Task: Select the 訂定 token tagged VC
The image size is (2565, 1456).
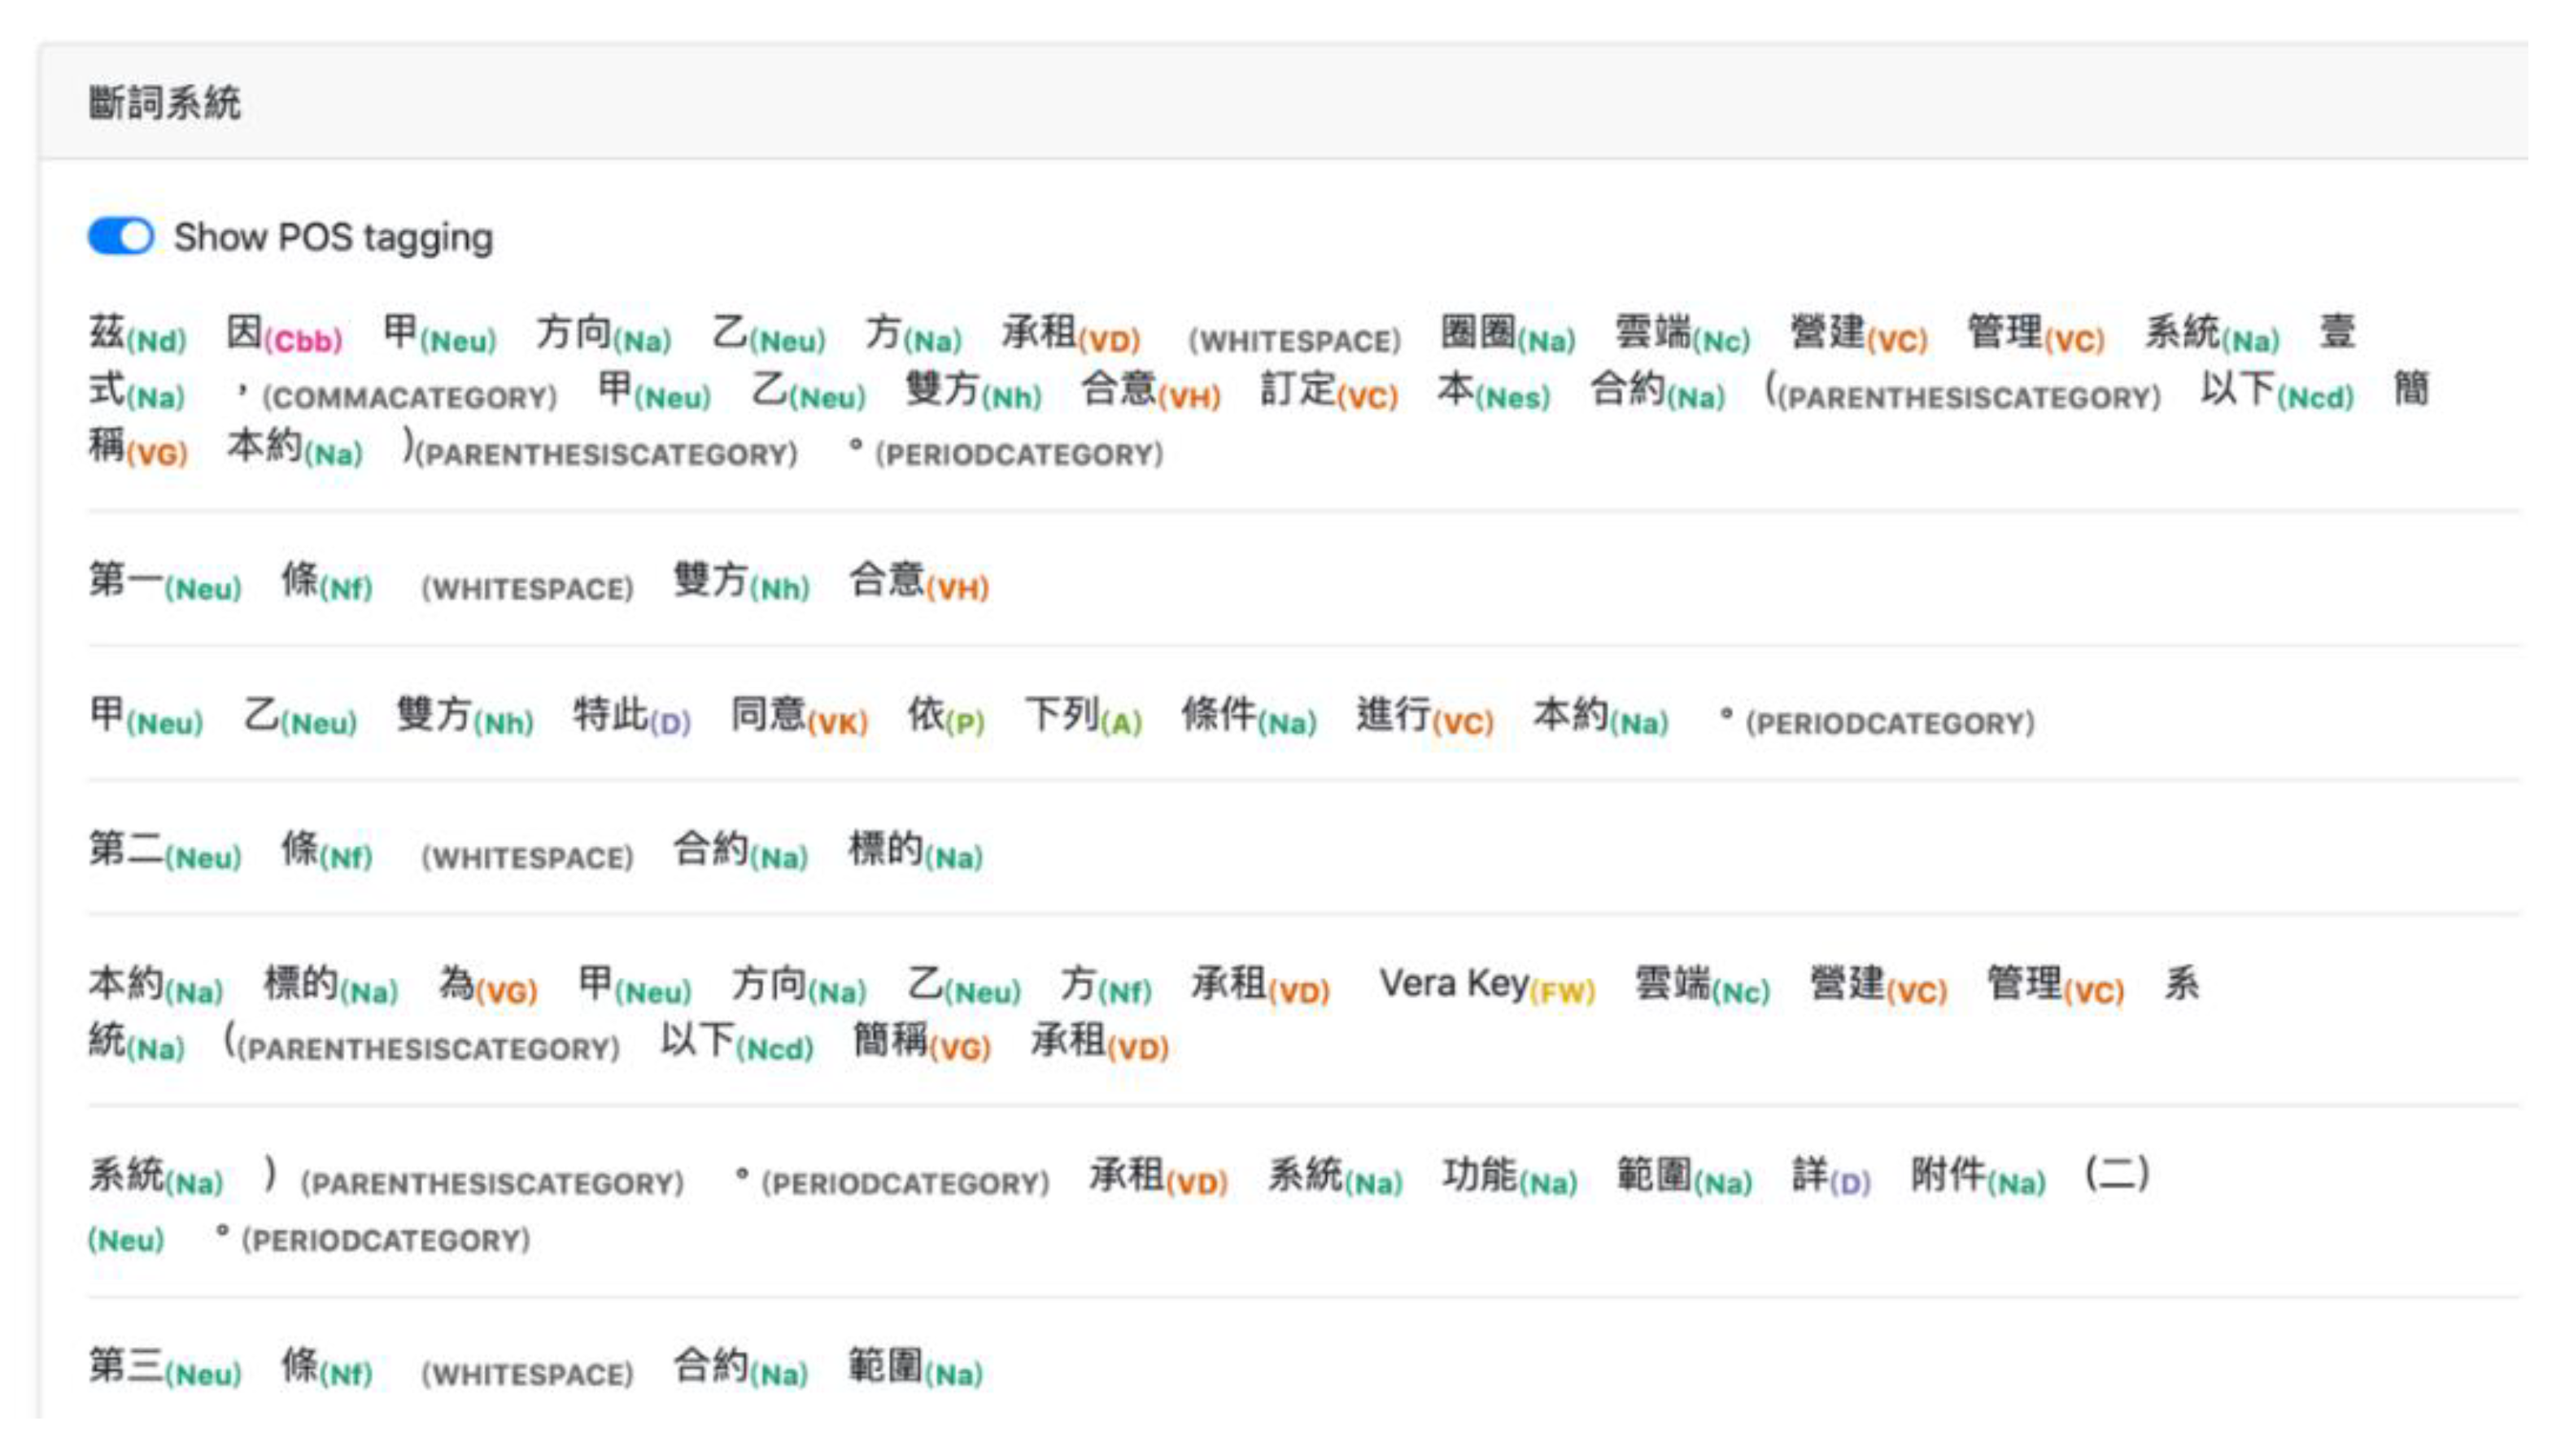Action: (x=1329, y=391)
